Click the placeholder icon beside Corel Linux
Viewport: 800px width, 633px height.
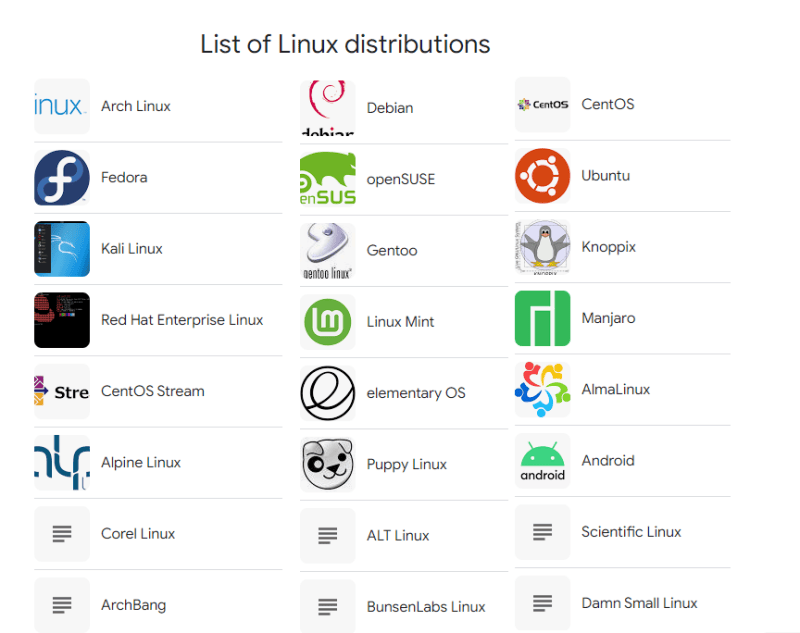click(62, 534)
